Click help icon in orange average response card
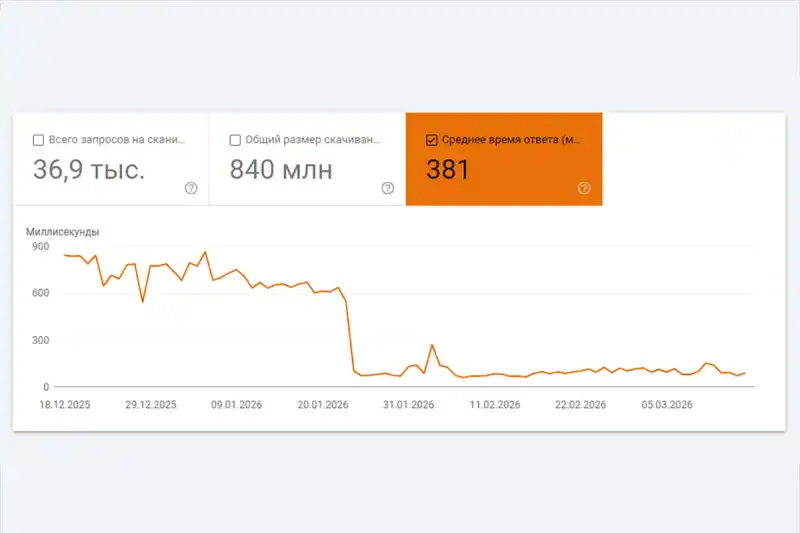800x533 pixels. 584,188
